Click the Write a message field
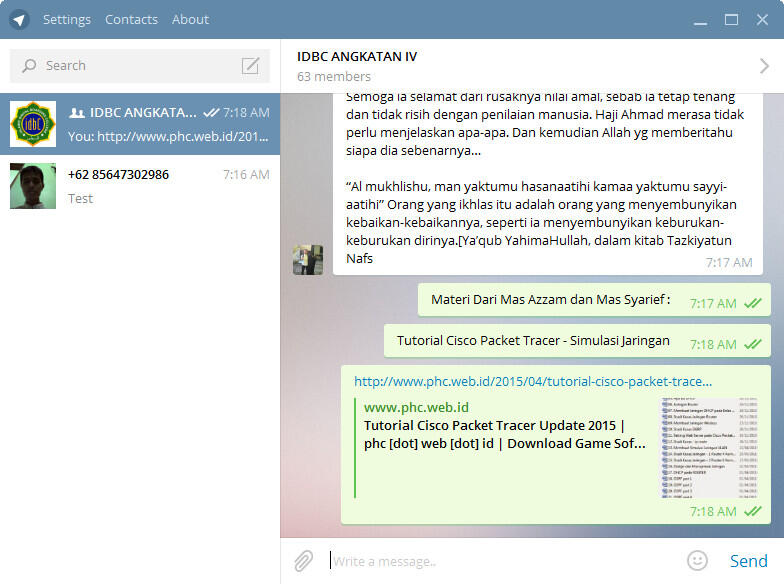This screenshot has height=584, width=784. (502, 562)
